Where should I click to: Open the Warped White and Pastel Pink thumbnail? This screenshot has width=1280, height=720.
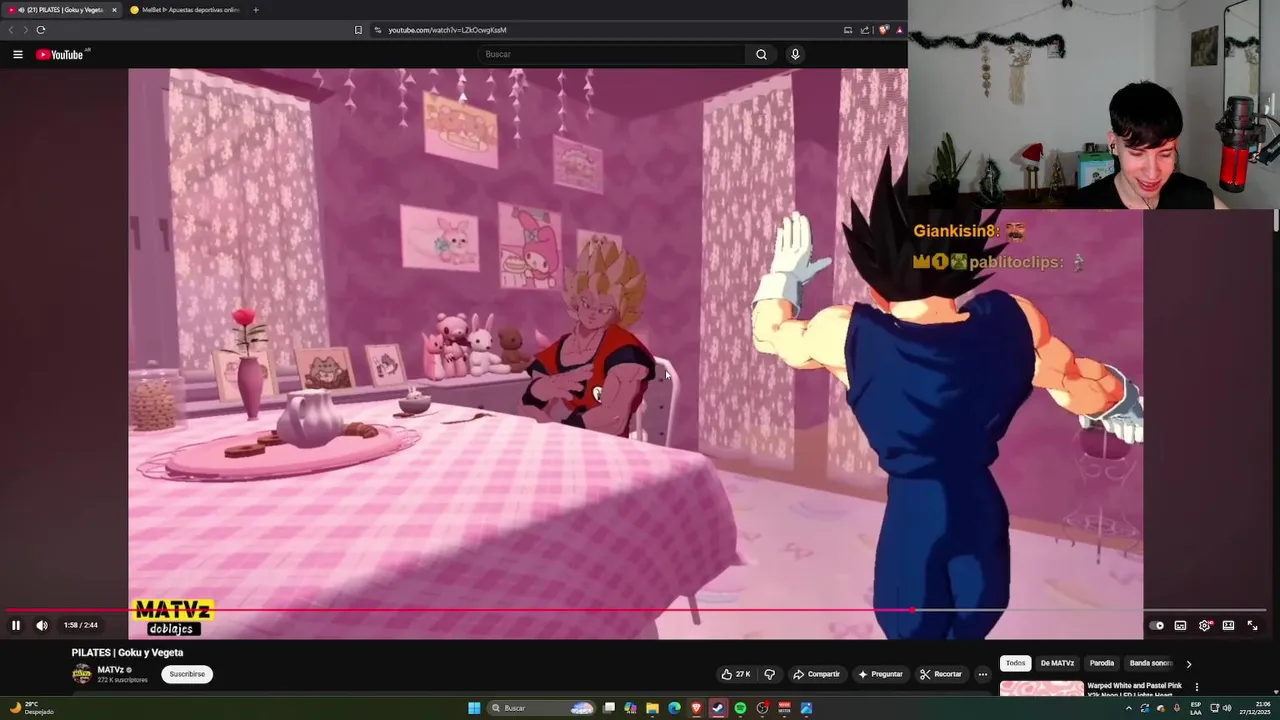coord(1041,688)
